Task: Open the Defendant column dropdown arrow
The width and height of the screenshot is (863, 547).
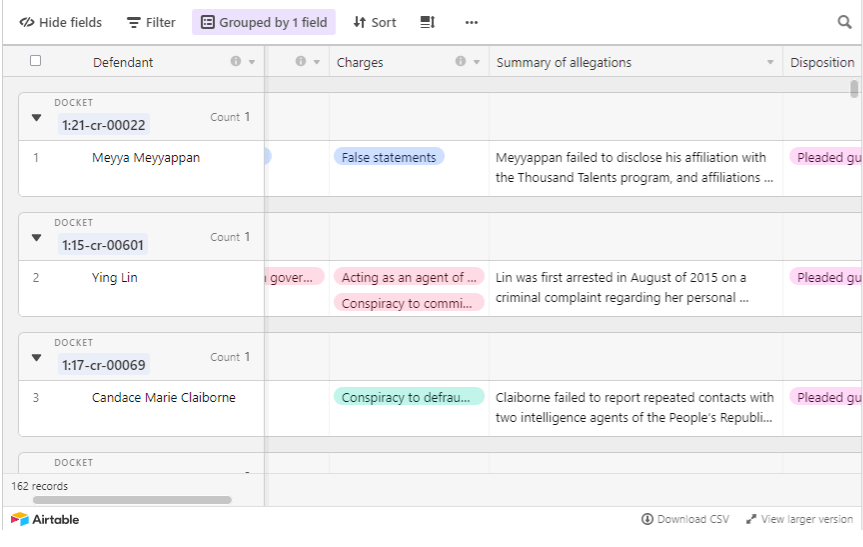Action: point(252,62)
